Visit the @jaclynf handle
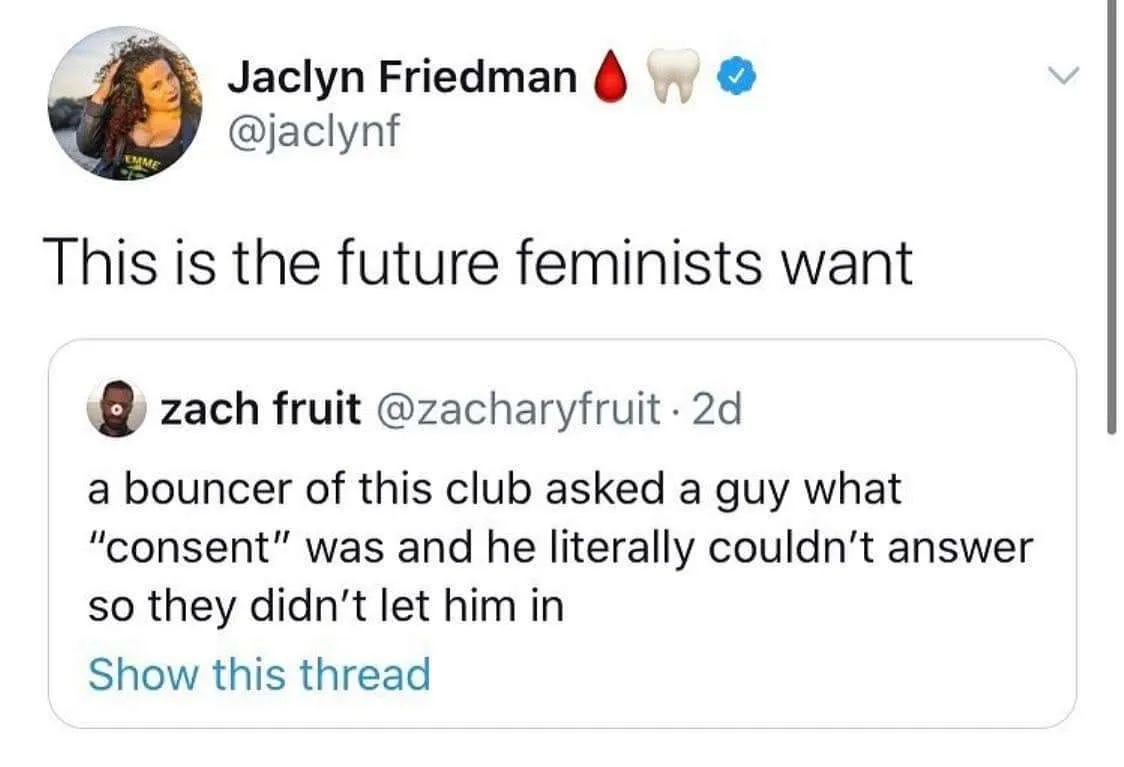1124x767 pixels. 312,130
